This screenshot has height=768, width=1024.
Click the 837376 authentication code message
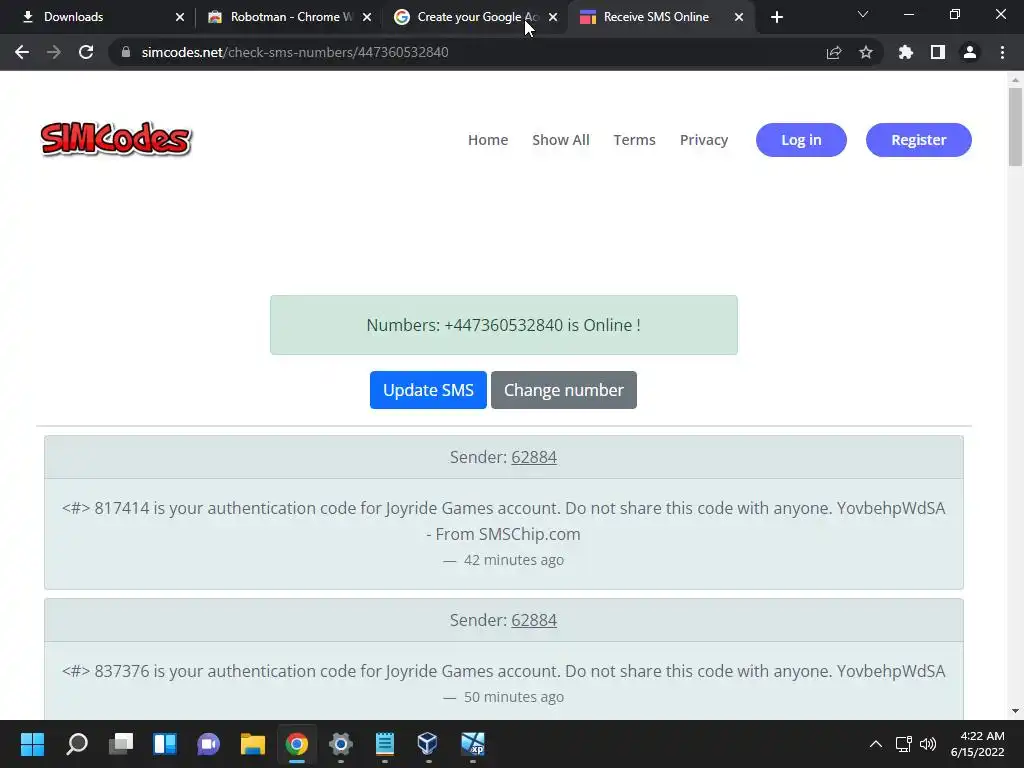point(504,671)
